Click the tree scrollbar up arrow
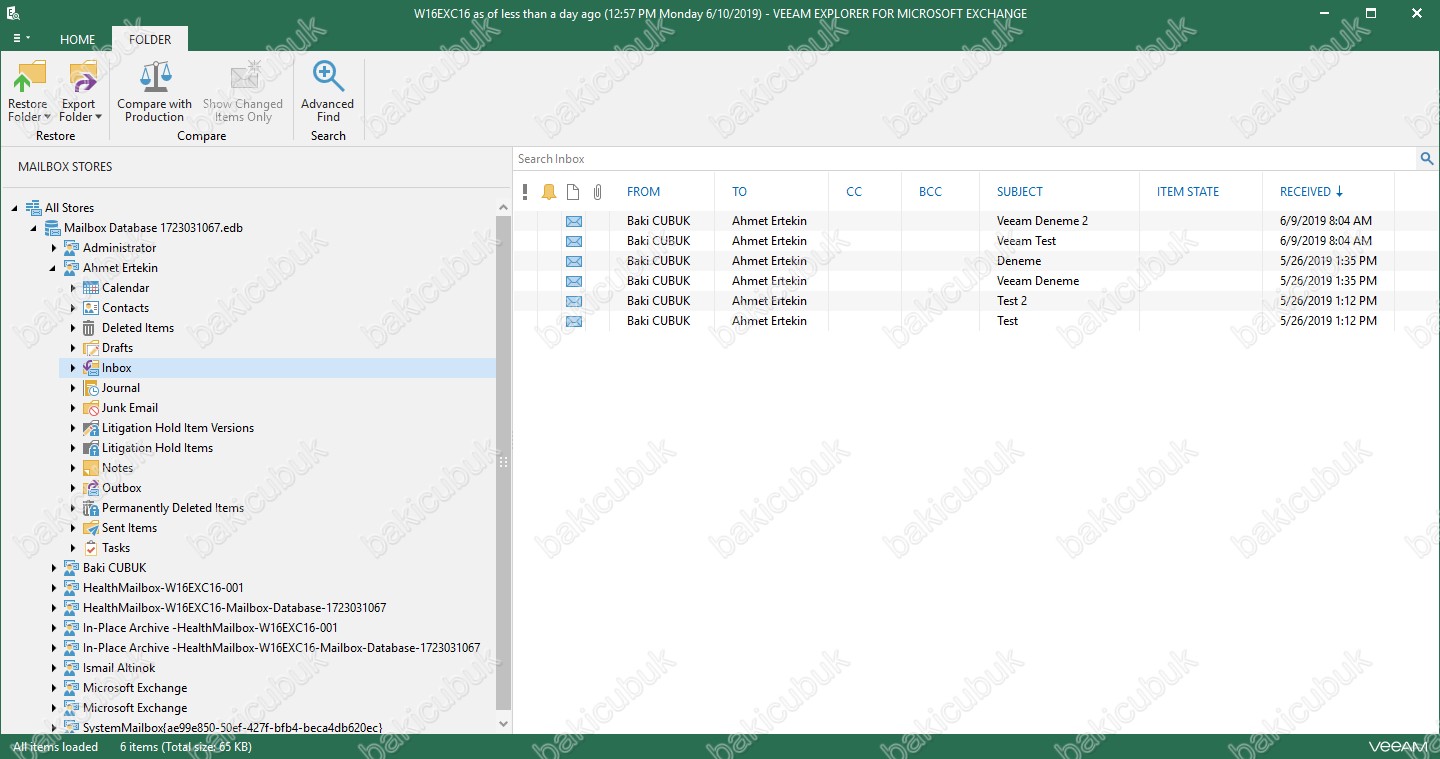 (x=504, y=207)
